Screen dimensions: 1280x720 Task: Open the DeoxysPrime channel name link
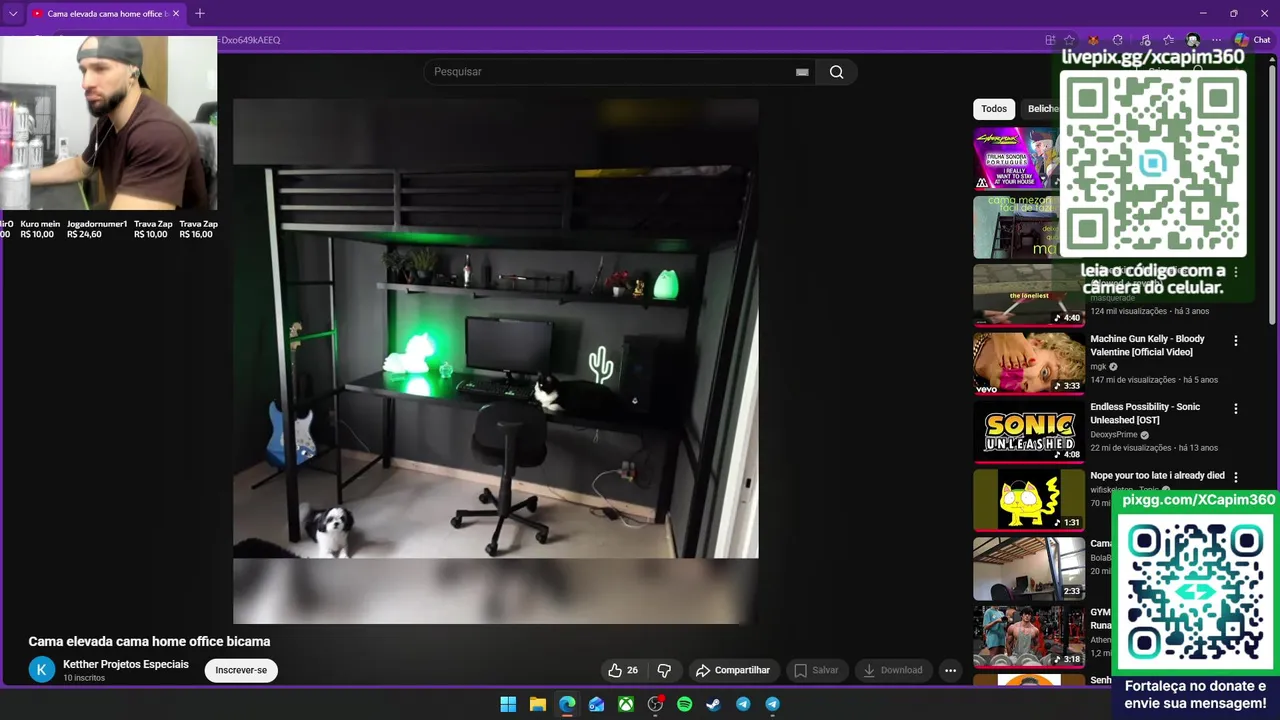click(x=1113, y=435)
